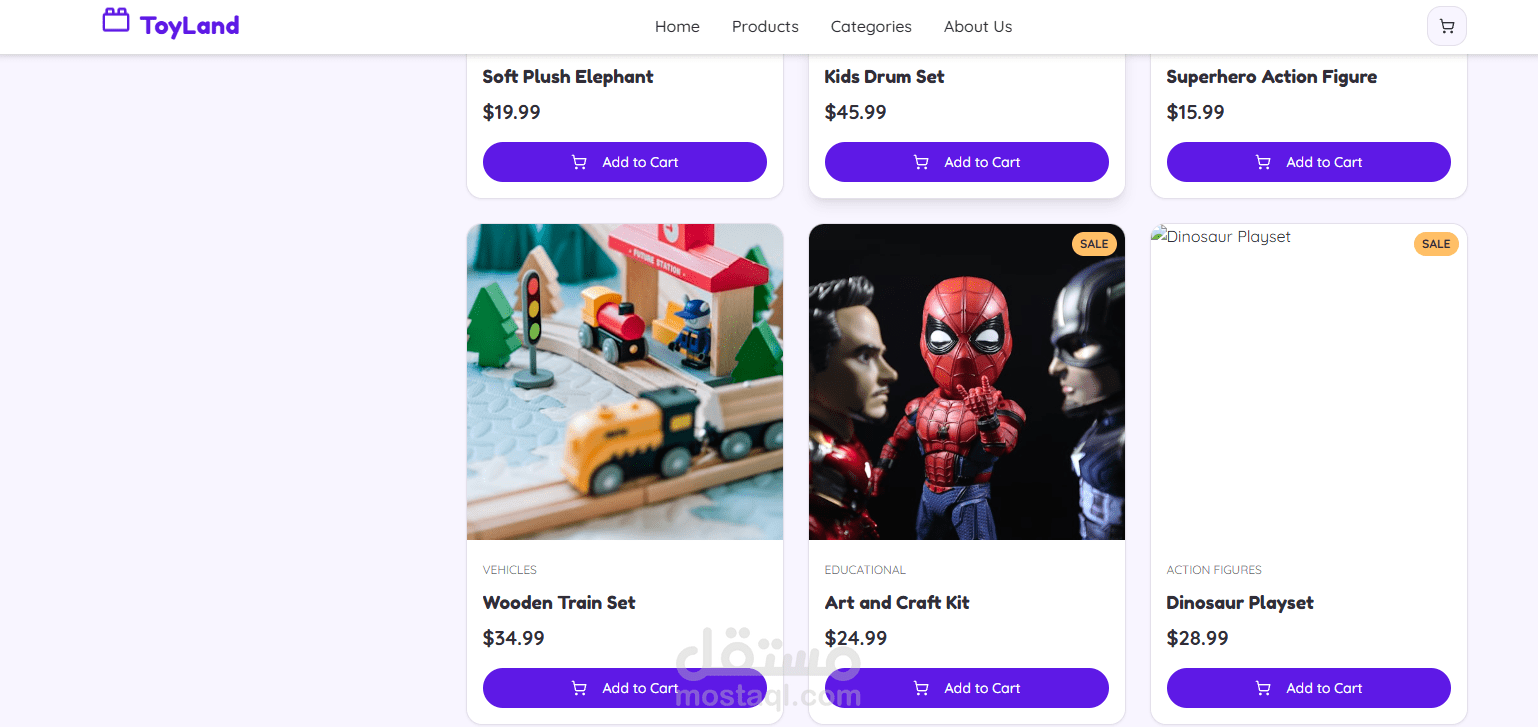Click the Art and Craft Kit product image
Viewport: 1538px width, 727px height.
(967, 382)
